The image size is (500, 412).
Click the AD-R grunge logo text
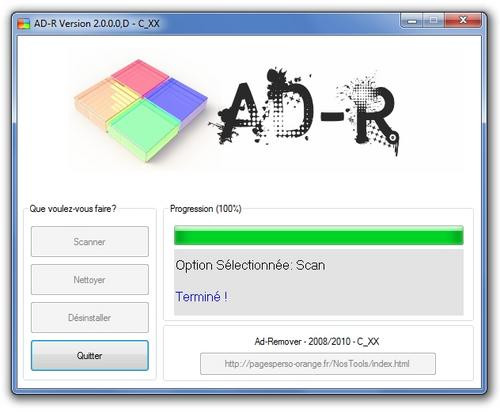pos(303,112)
